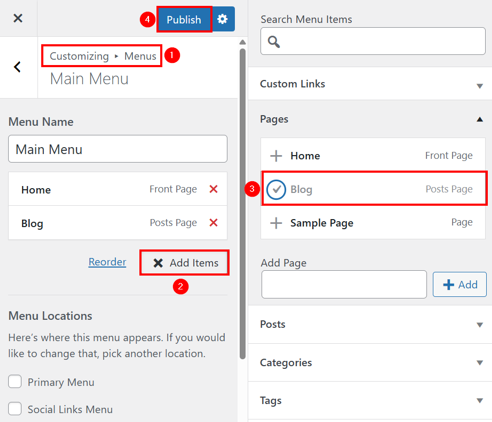Viewport: 492px width, 422px height.
Task: Click the panel's vertical scrollbar
Action: click(243, 203)
